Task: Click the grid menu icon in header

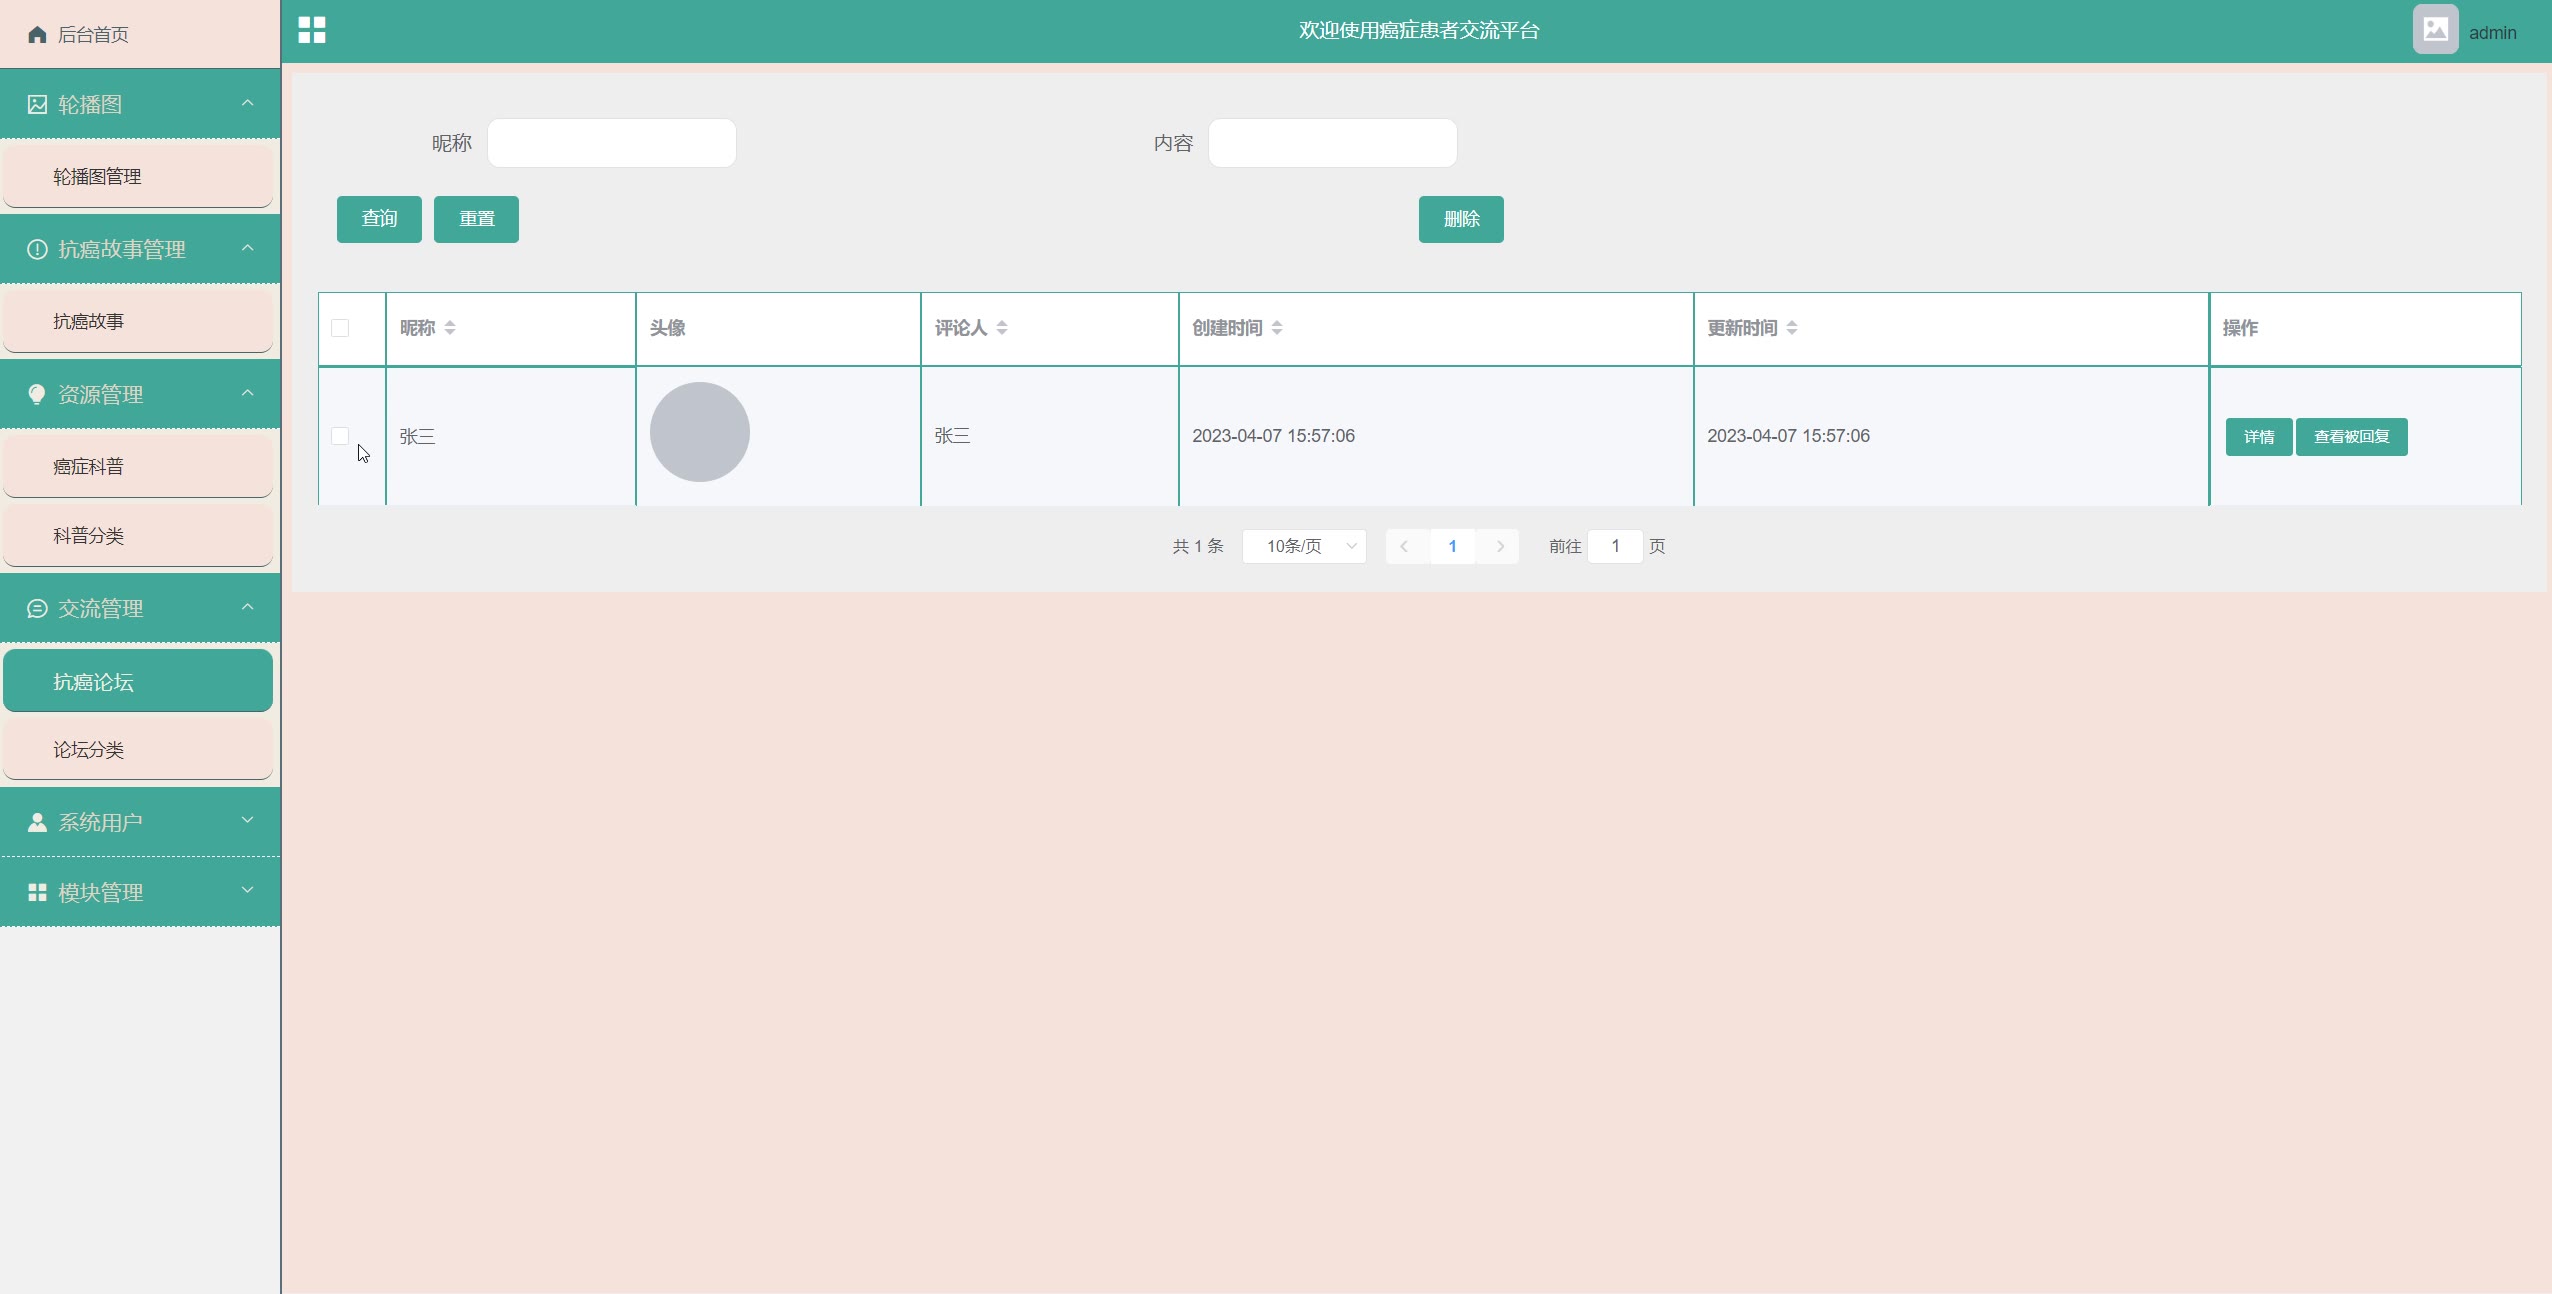Action: click(312, 30)
